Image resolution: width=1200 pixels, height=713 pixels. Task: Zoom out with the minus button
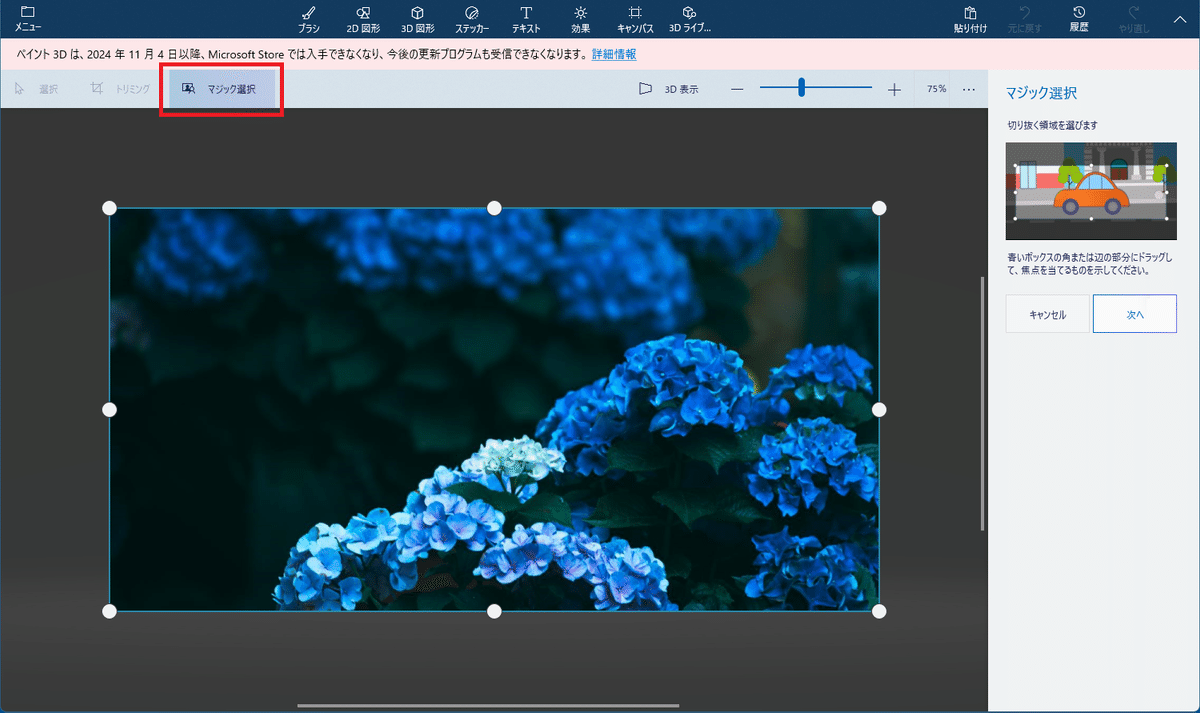[737, 89]
